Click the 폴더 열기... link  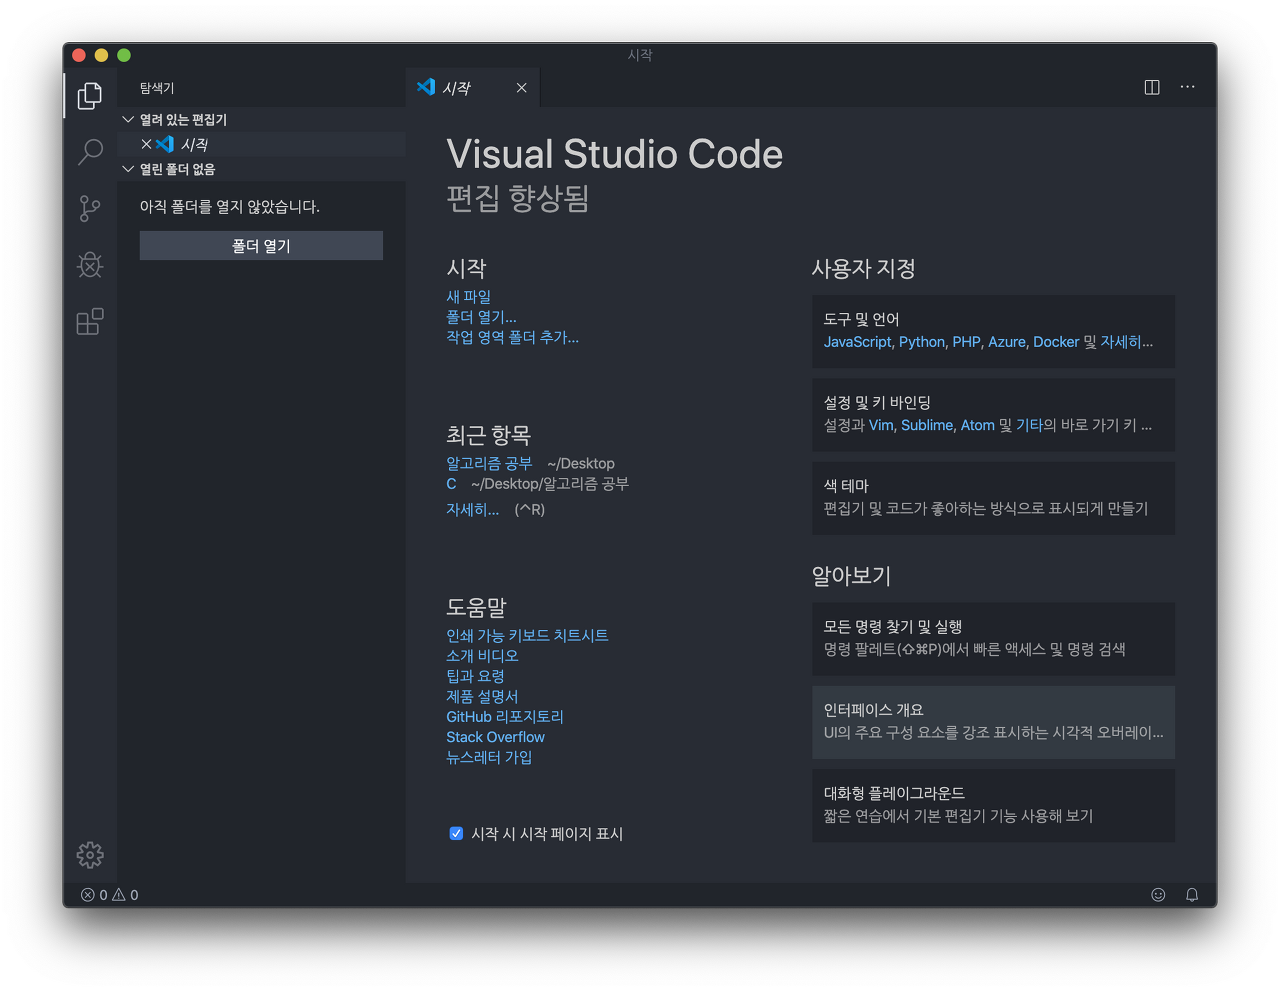[481, 317]
